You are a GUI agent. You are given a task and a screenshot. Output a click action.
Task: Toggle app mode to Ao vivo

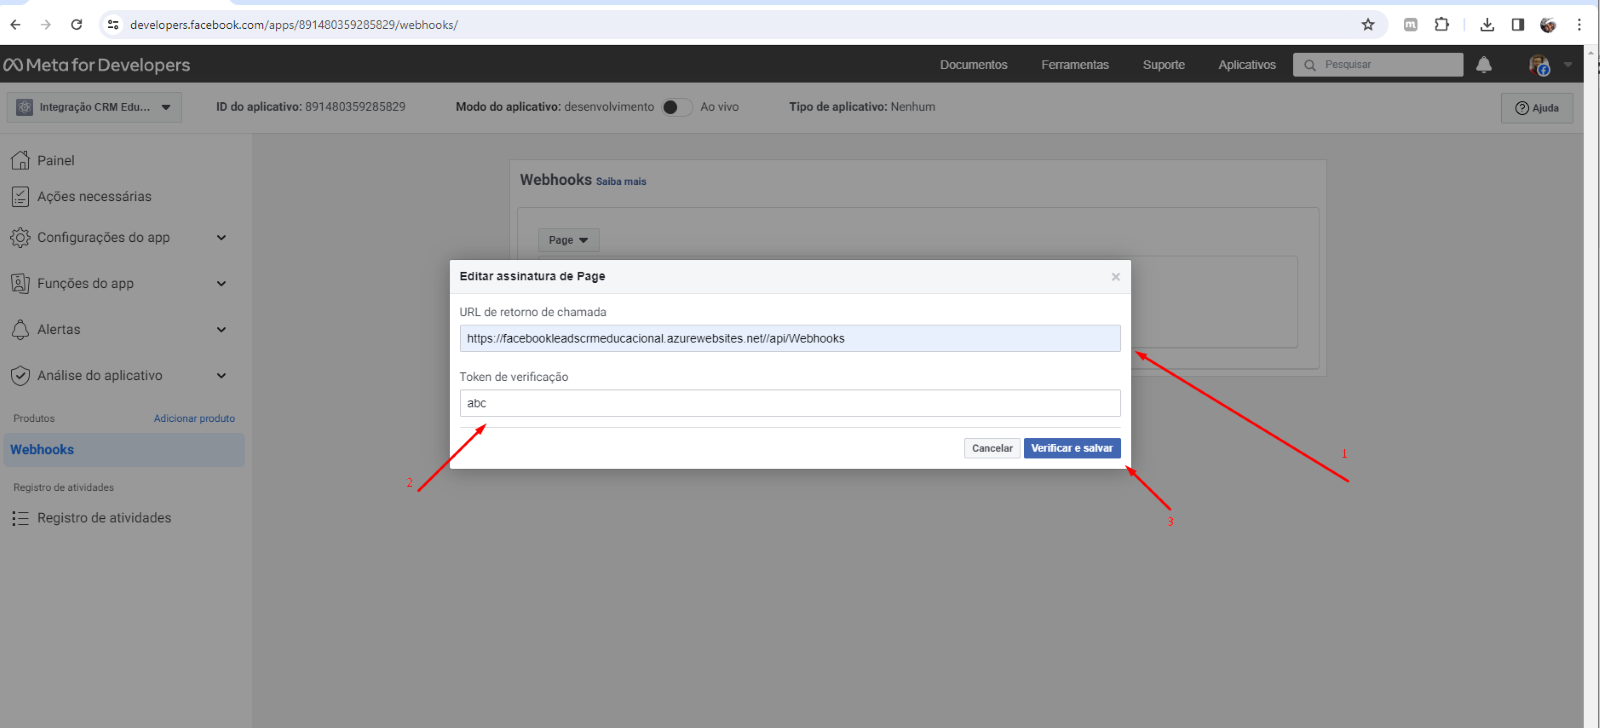click(x=677, y=107)
